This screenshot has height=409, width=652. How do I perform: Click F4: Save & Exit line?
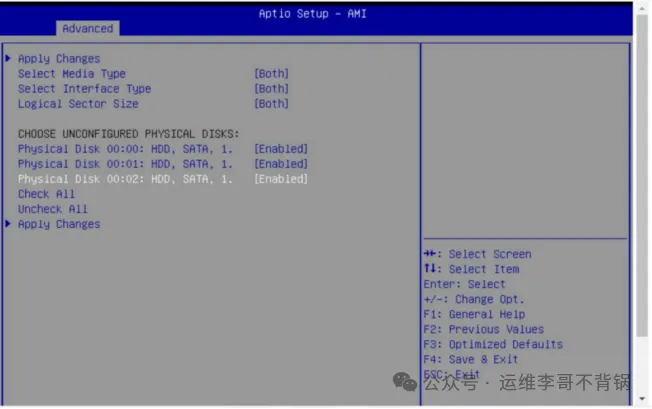[471, 359]
